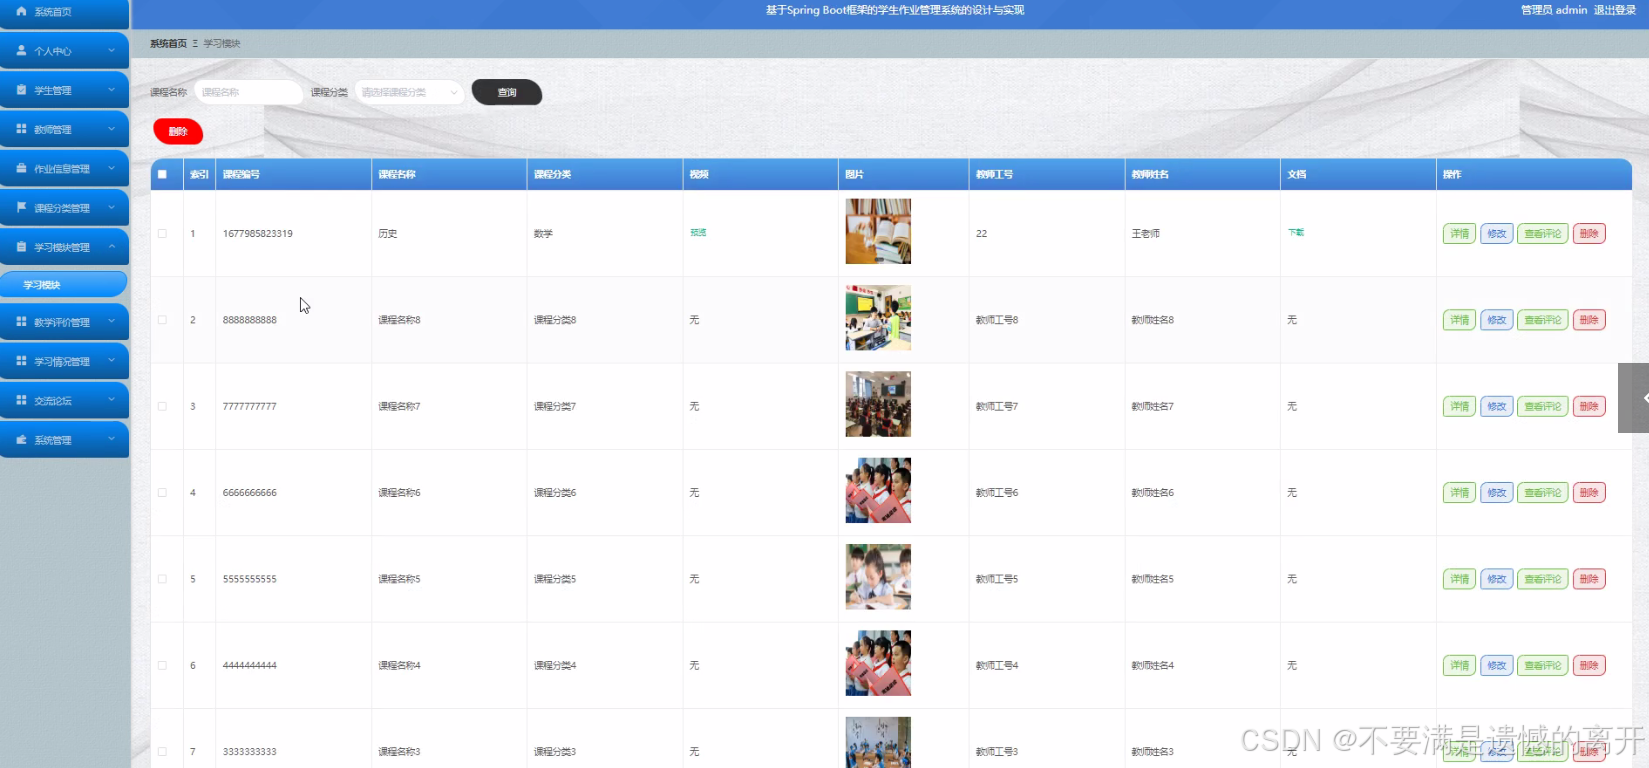Check the row with 课程编号 6666666666
Image resolution: width=1649 pixels, height=768 pixels.
[162, 492]
